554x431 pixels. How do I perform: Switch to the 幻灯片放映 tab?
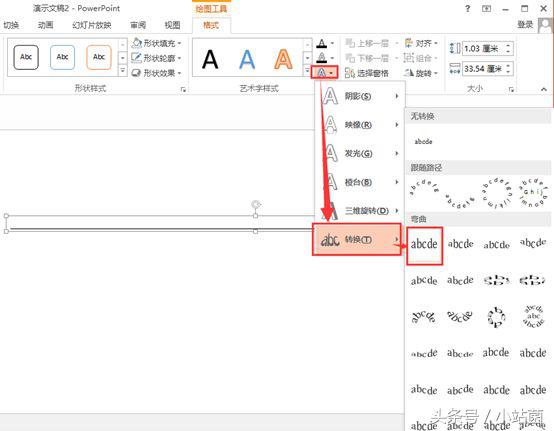point(92,25)
